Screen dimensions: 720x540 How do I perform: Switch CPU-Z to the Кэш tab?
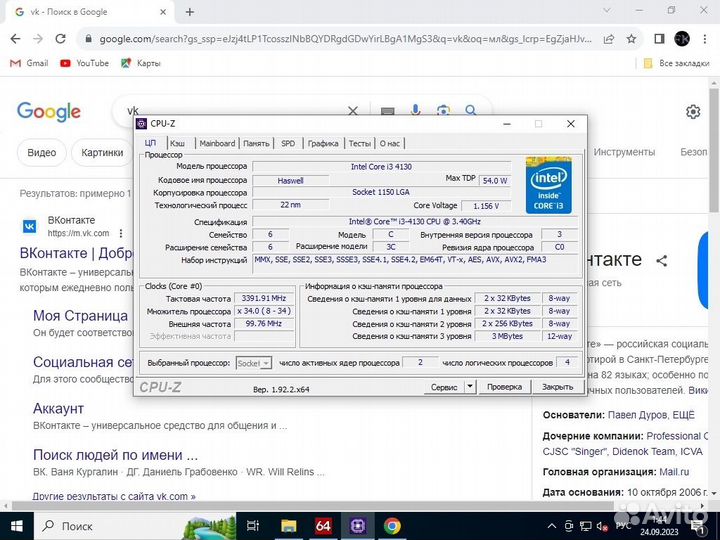pos(180,143)
